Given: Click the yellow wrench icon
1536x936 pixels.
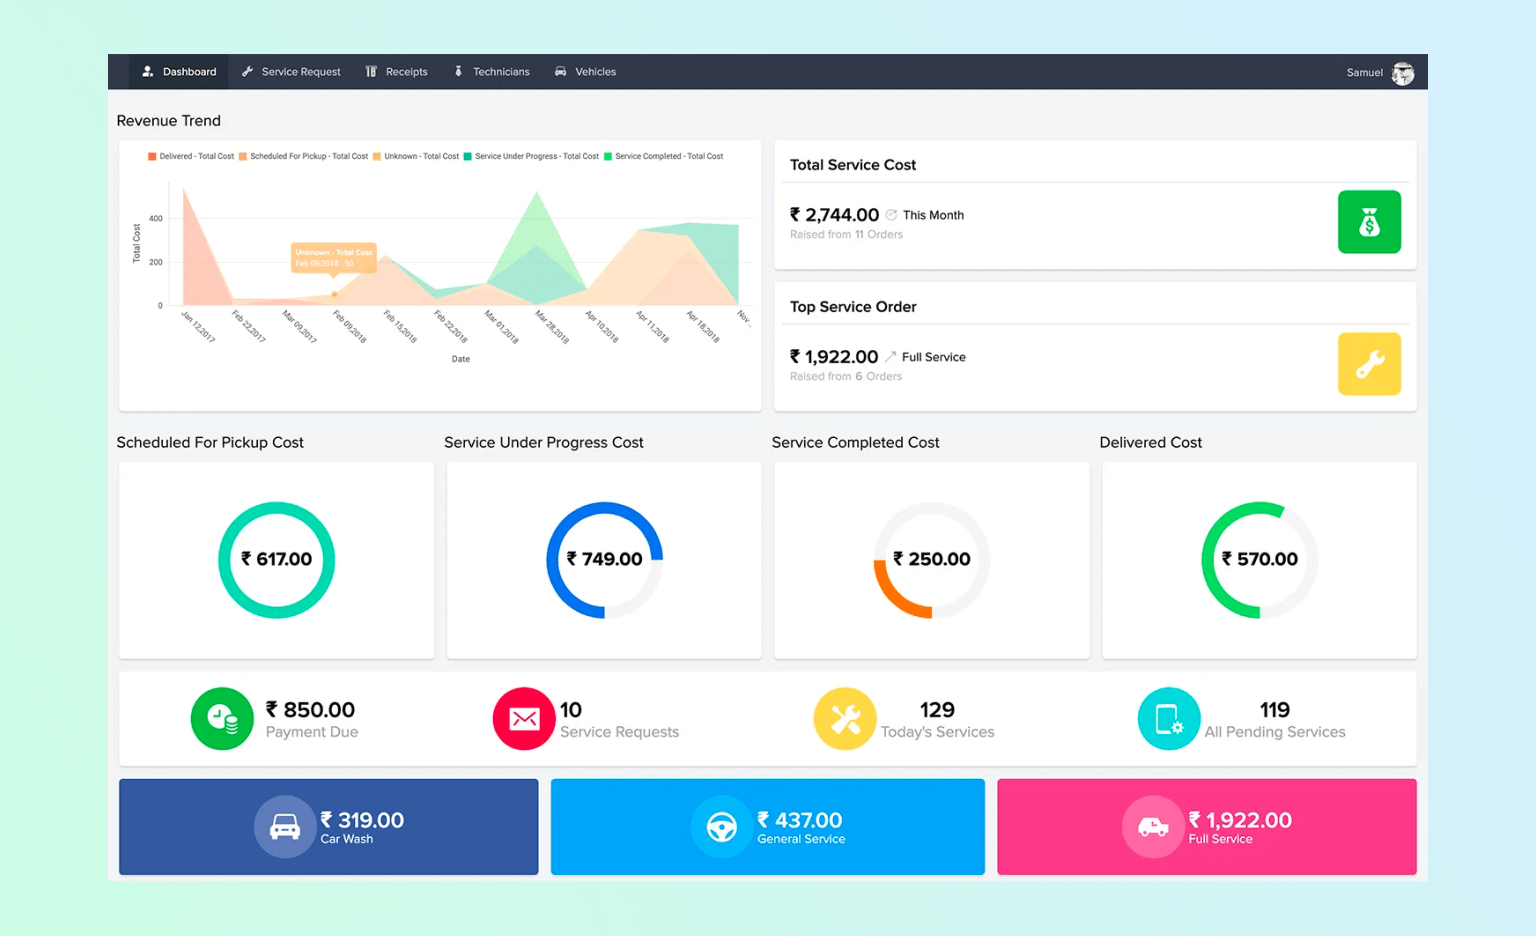Looking at the screenshot, I should [1368, 364].
